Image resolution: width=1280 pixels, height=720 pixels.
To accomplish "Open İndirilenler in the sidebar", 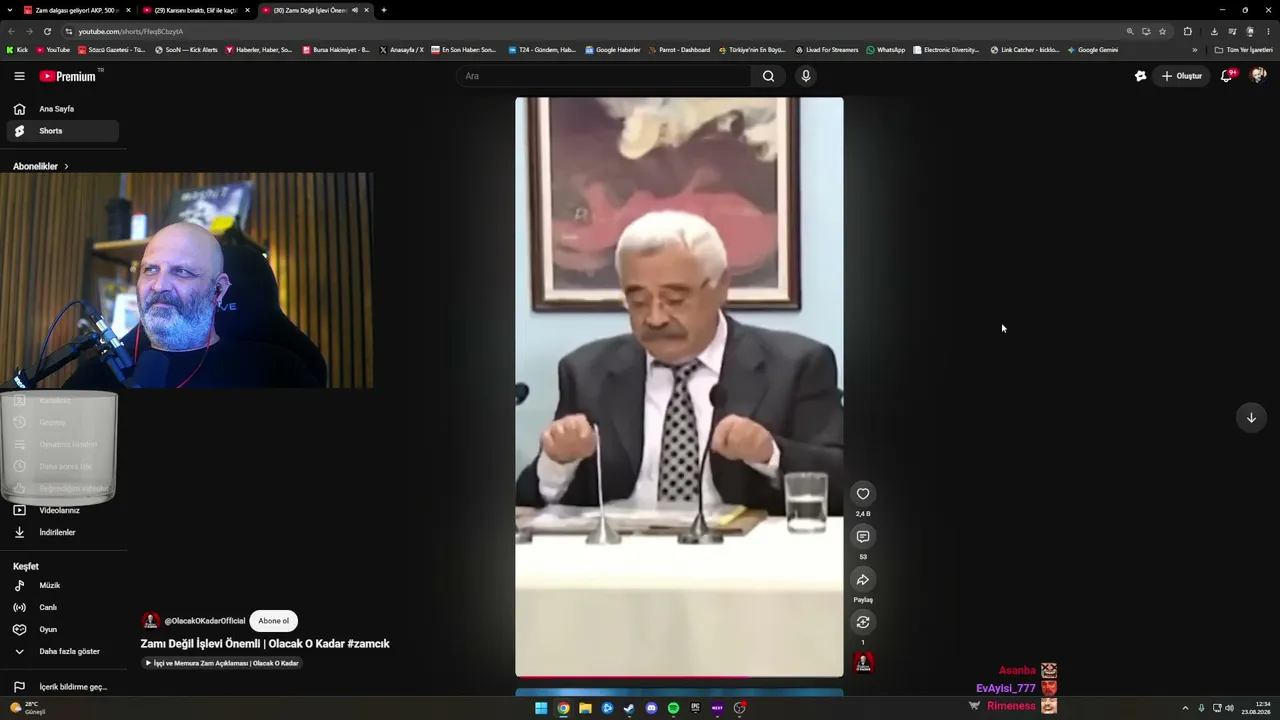I will [62, 532].
